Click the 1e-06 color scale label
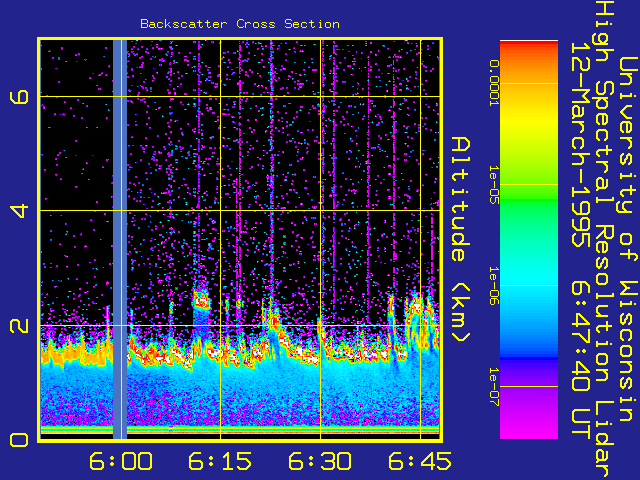The image size is (640, 480). point(494,286)
